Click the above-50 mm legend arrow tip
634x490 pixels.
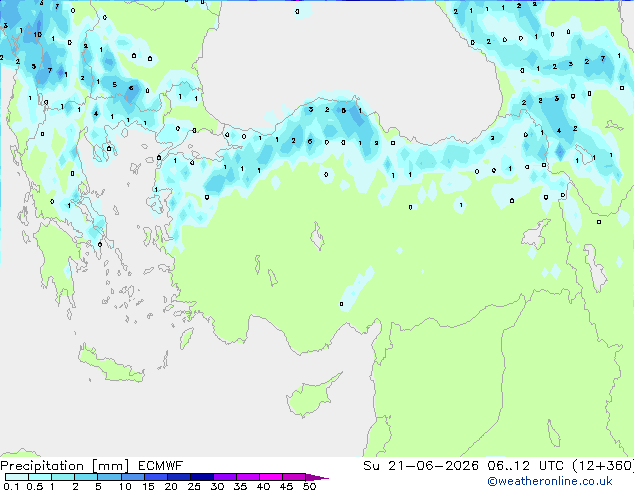(x=317, y=477)
